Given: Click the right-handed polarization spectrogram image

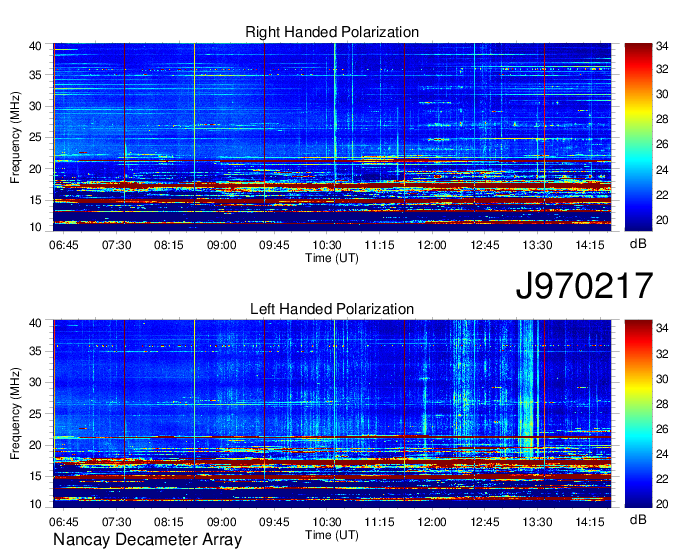Looking at the screenshot, I should [332, 137].
